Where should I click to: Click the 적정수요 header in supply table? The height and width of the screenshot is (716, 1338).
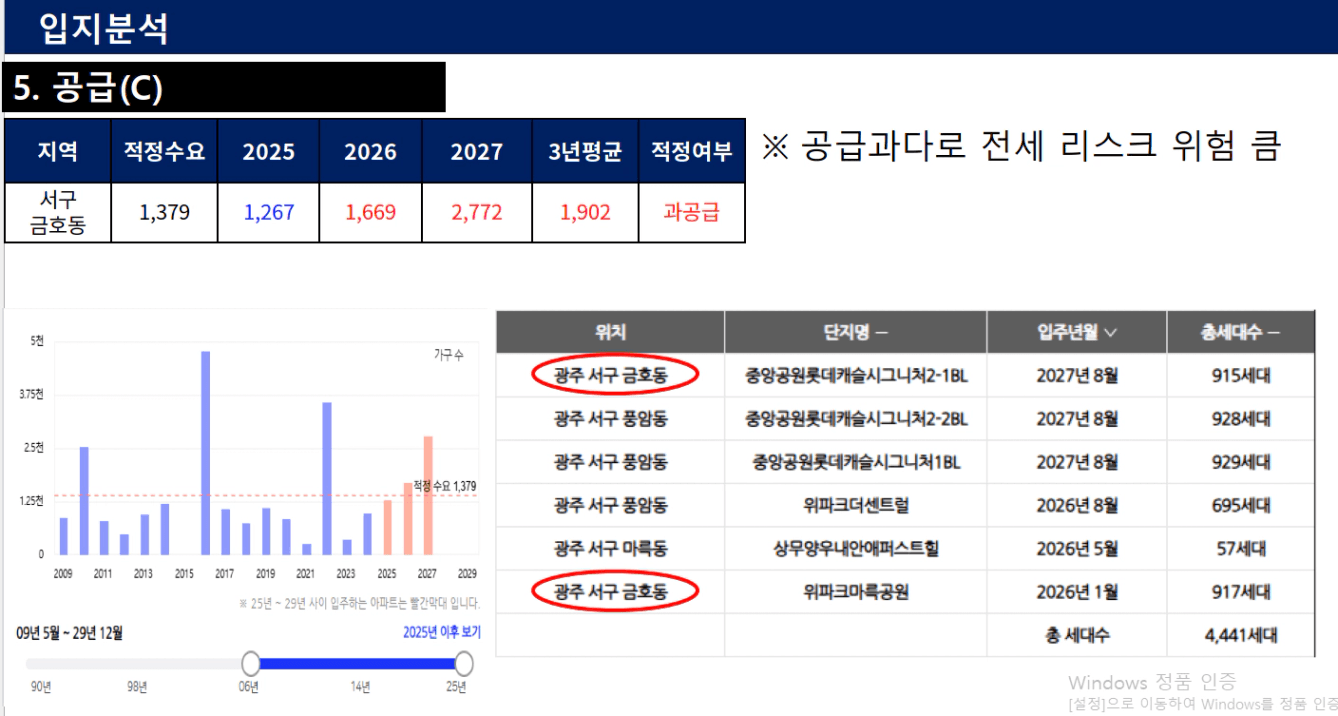click(x=164, y=152)
